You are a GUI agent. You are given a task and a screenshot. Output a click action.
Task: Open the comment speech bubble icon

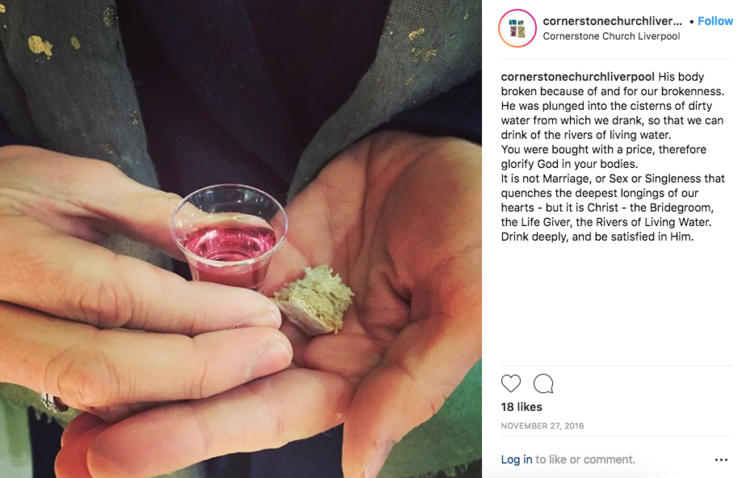tap(543, 384)
